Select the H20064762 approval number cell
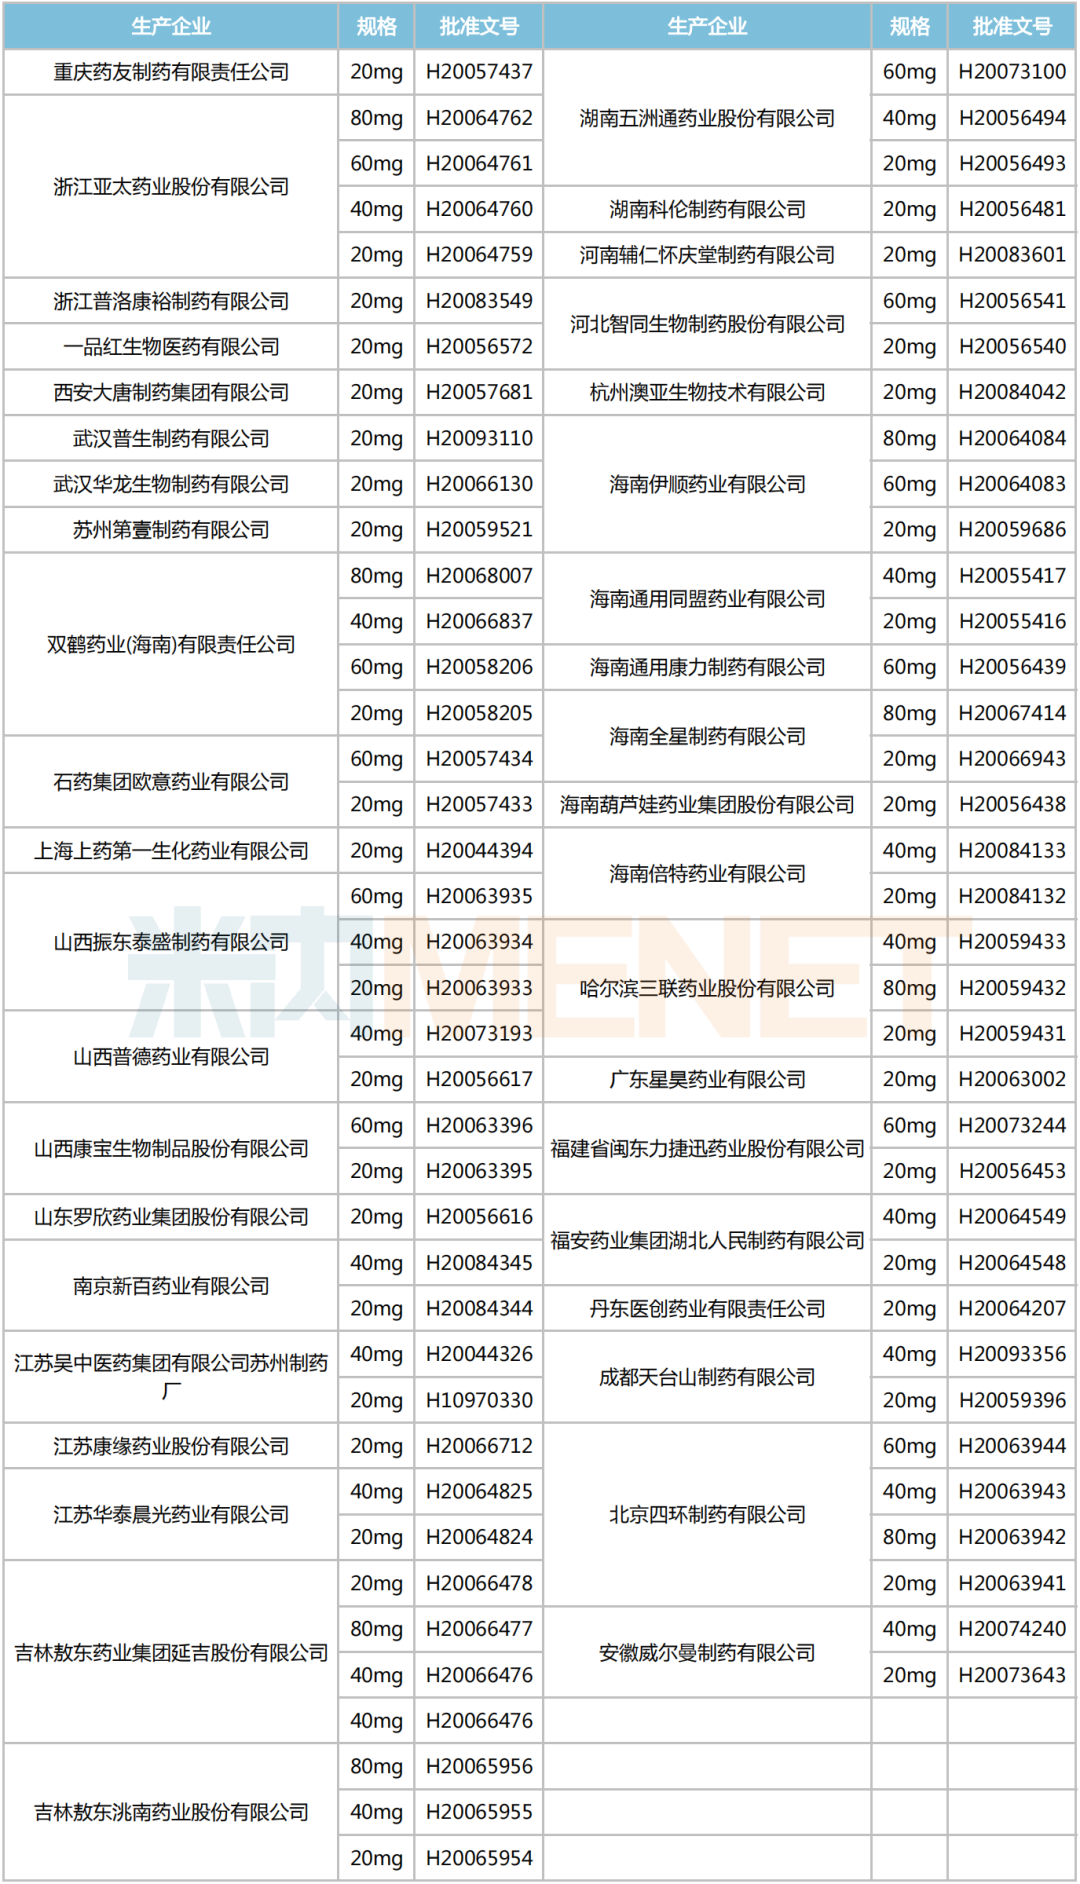Viewport: 1080px width, 1884px height. (479, 118)
